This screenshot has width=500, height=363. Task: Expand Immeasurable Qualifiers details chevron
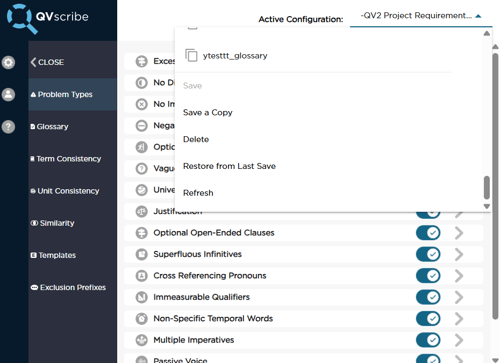coord(459,297)
